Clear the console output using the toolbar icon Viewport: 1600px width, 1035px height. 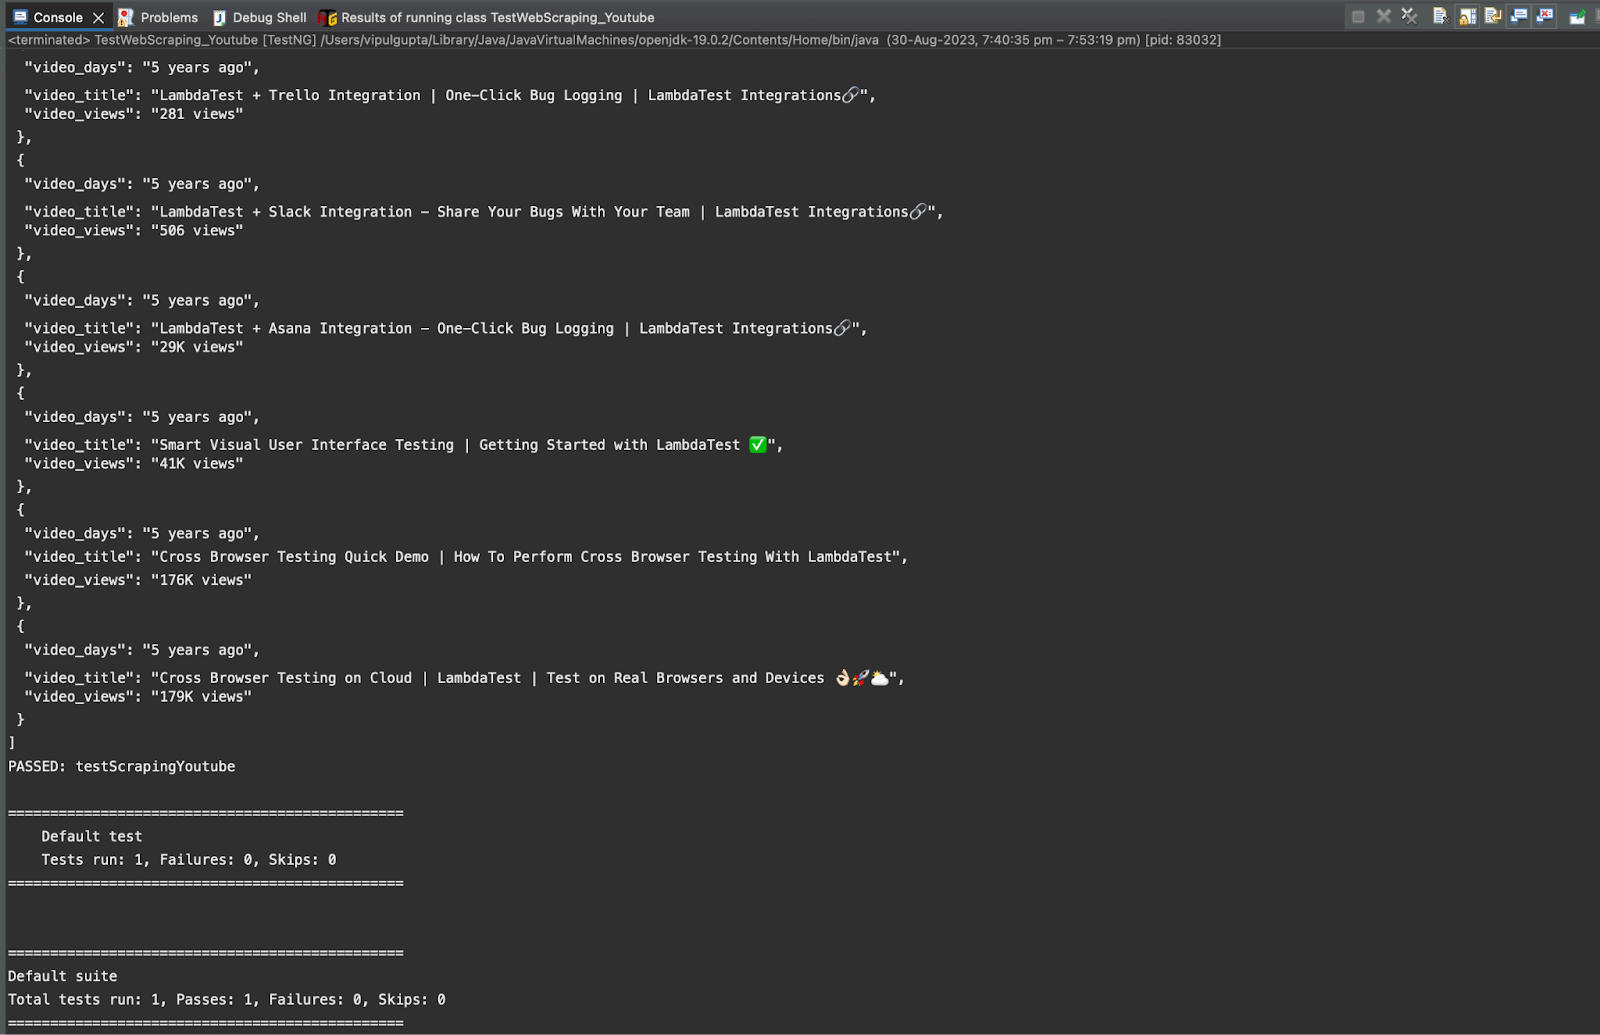click(x=1440, y=16)
